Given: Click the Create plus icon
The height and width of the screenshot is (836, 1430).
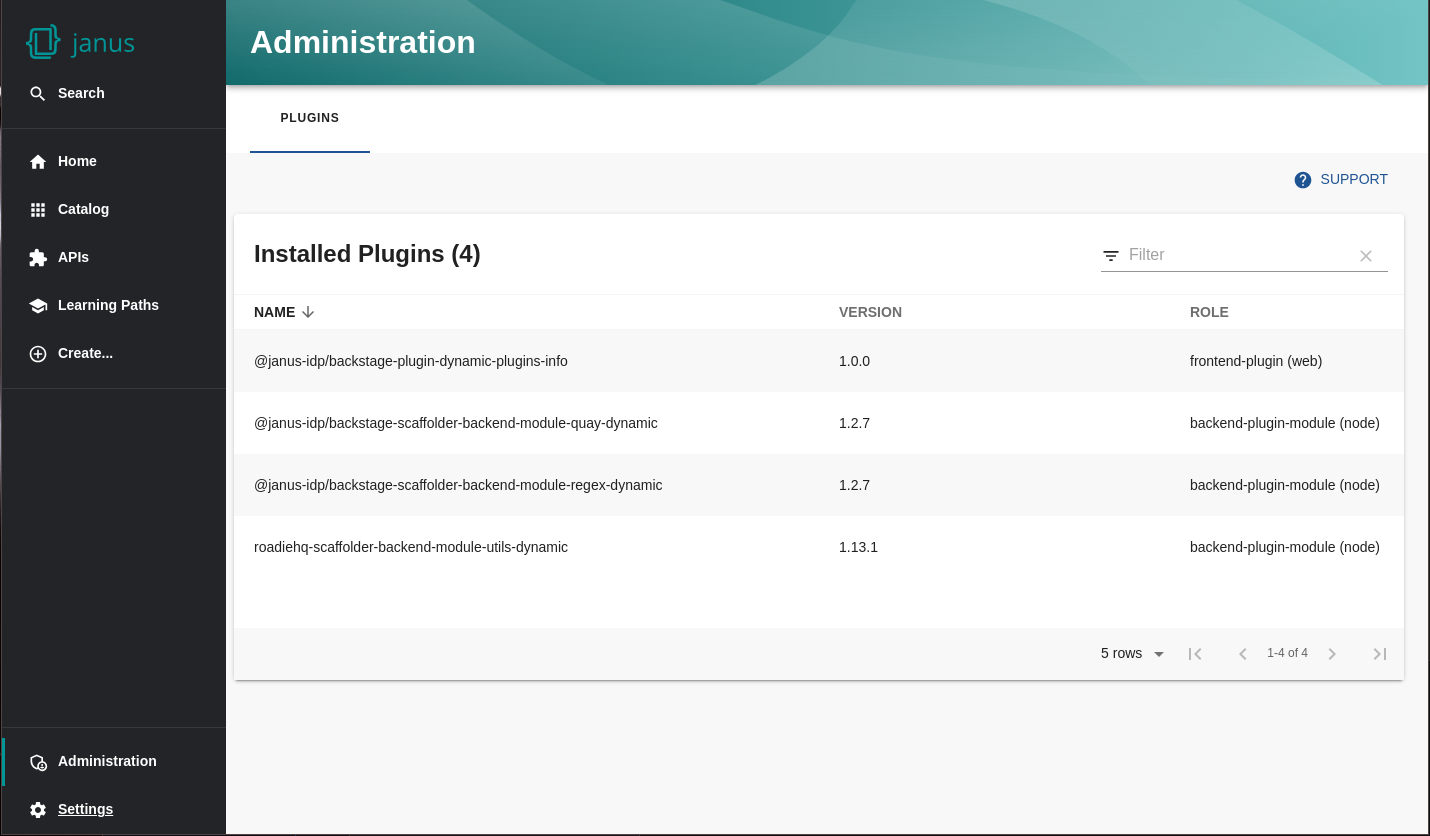Looking at the screenshot, I should 38,354.
